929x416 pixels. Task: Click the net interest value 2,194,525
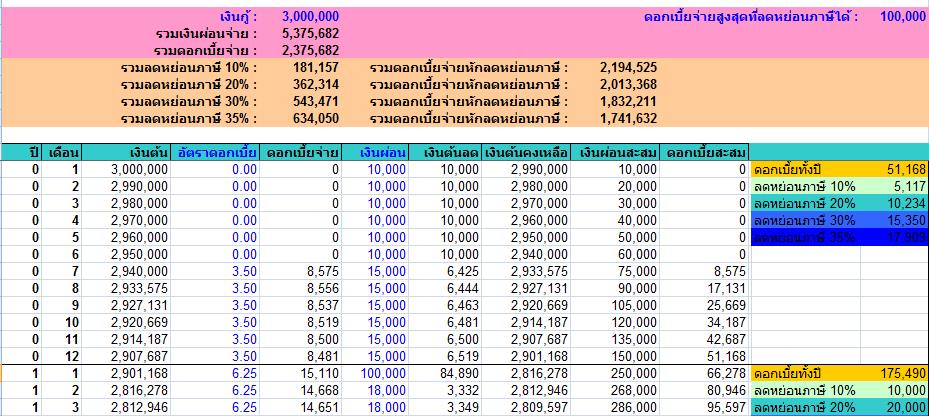click(629, 68)
